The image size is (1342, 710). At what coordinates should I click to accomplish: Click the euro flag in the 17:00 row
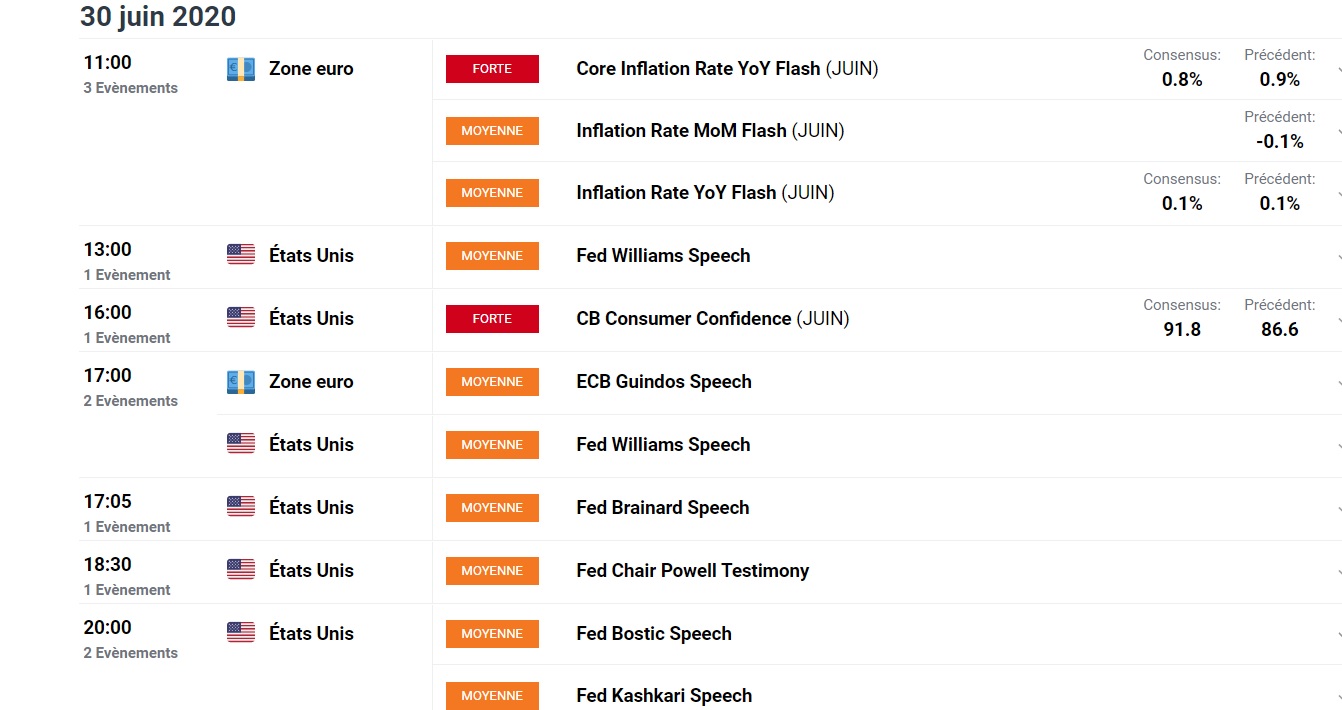click(x=241, y=381)
